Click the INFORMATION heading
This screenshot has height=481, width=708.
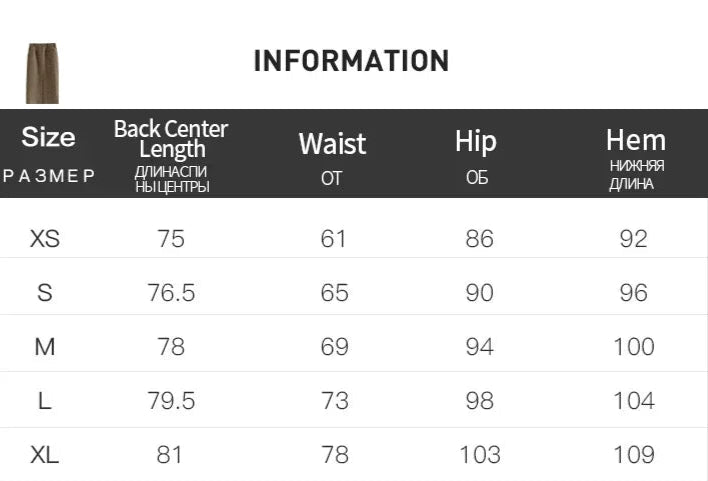point(351,61)
